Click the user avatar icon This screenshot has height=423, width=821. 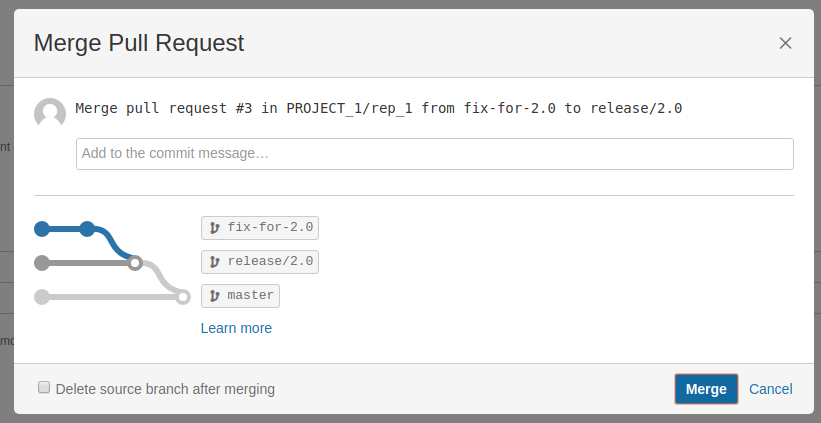(x=50, y=114)
